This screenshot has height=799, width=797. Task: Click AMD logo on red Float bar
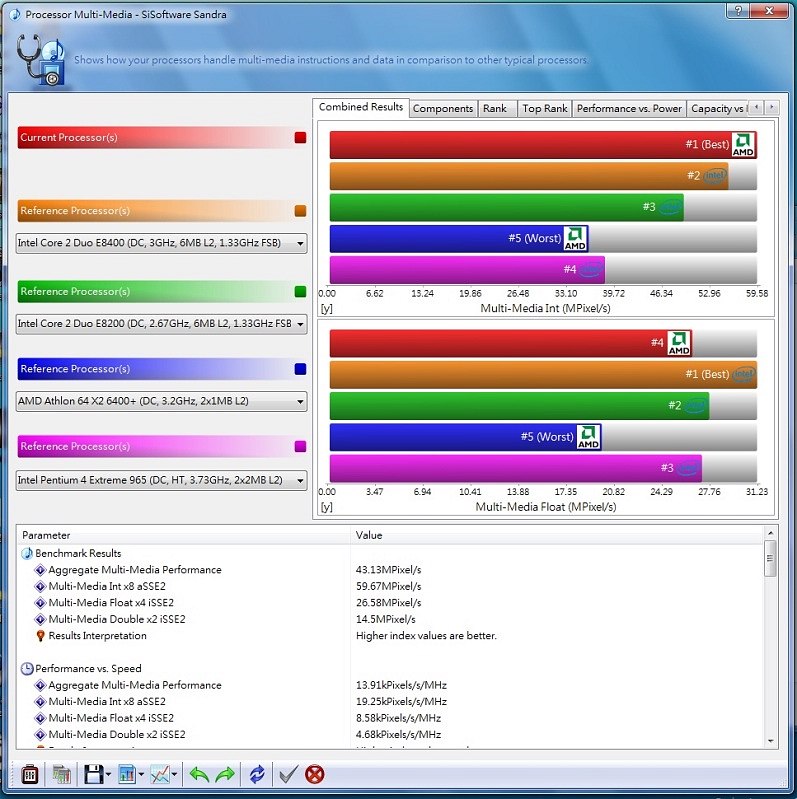point(679,343)
